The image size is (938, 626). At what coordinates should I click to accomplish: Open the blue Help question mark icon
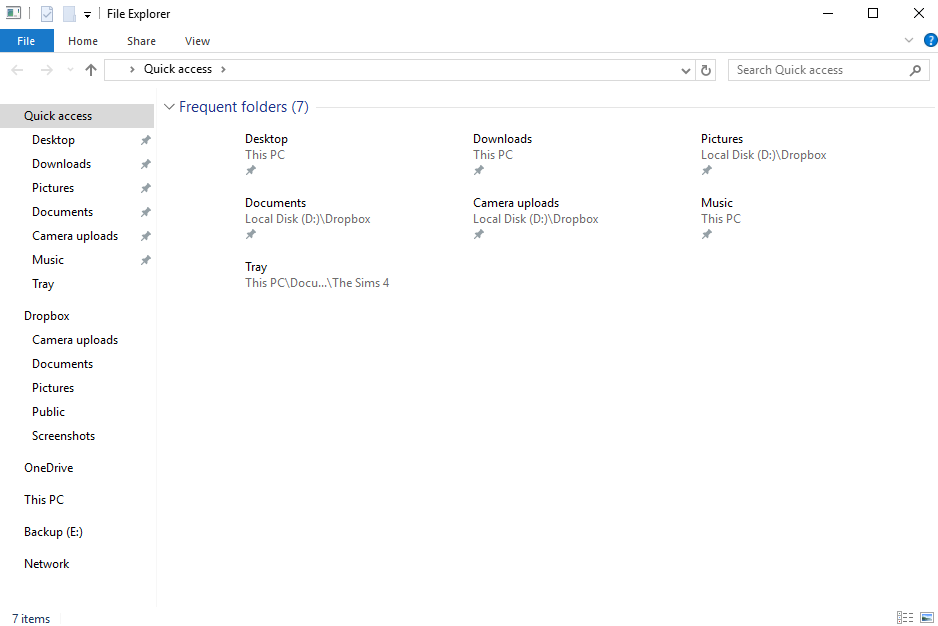click(930, 40)
